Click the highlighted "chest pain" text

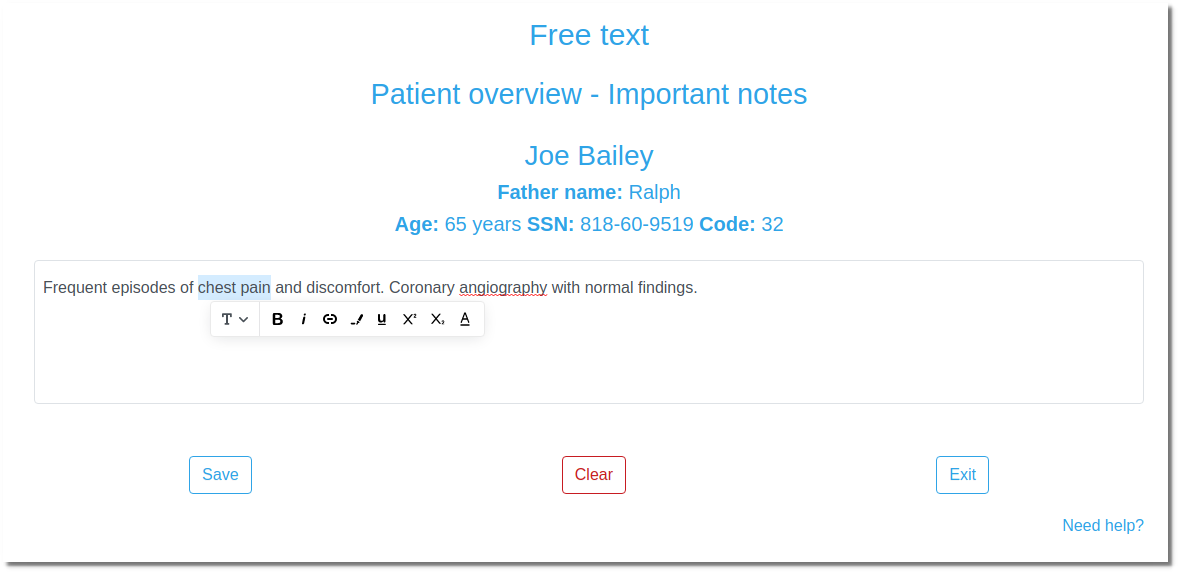(235, 287)
